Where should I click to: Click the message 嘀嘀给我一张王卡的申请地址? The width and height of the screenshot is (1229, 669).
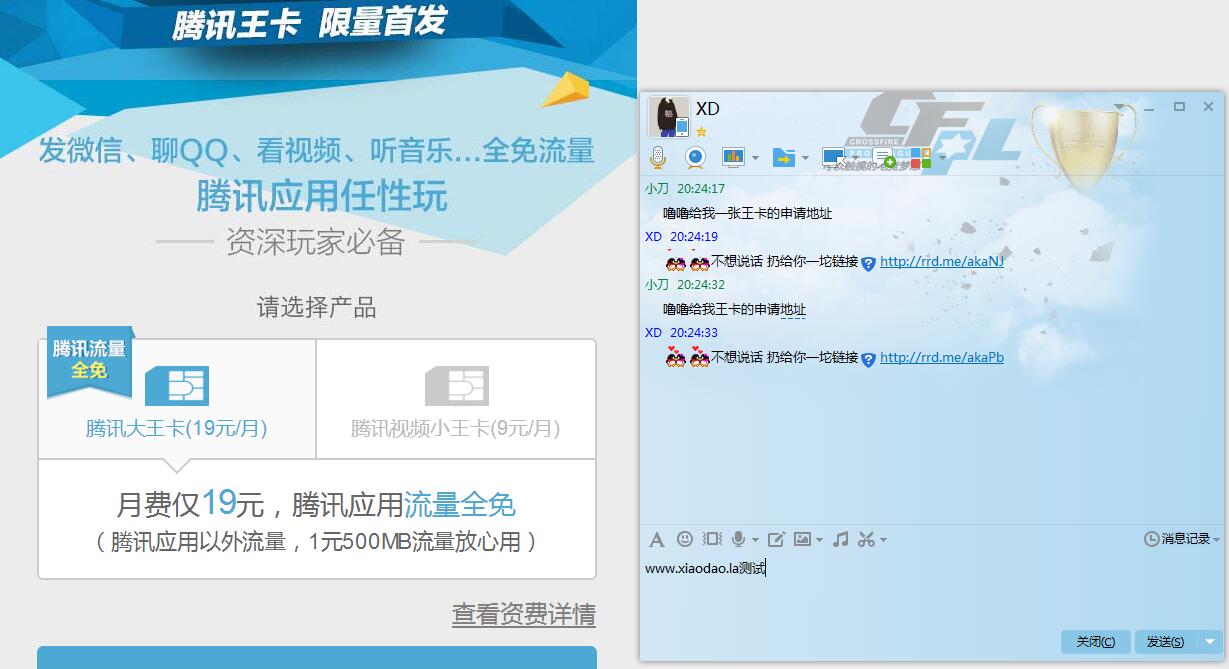tap(747, 213)
